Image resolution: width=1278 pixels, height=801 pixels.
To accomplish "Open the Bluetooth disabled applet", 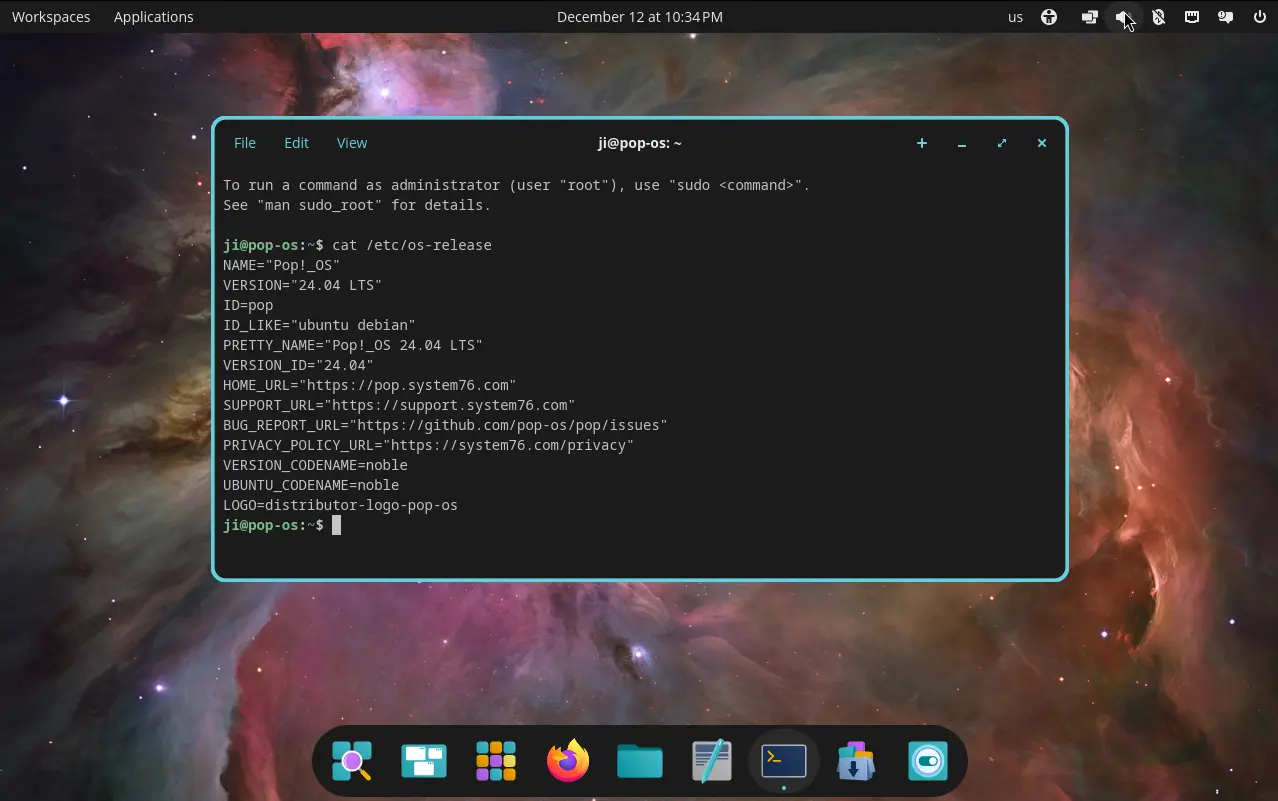I will 1158,17.
